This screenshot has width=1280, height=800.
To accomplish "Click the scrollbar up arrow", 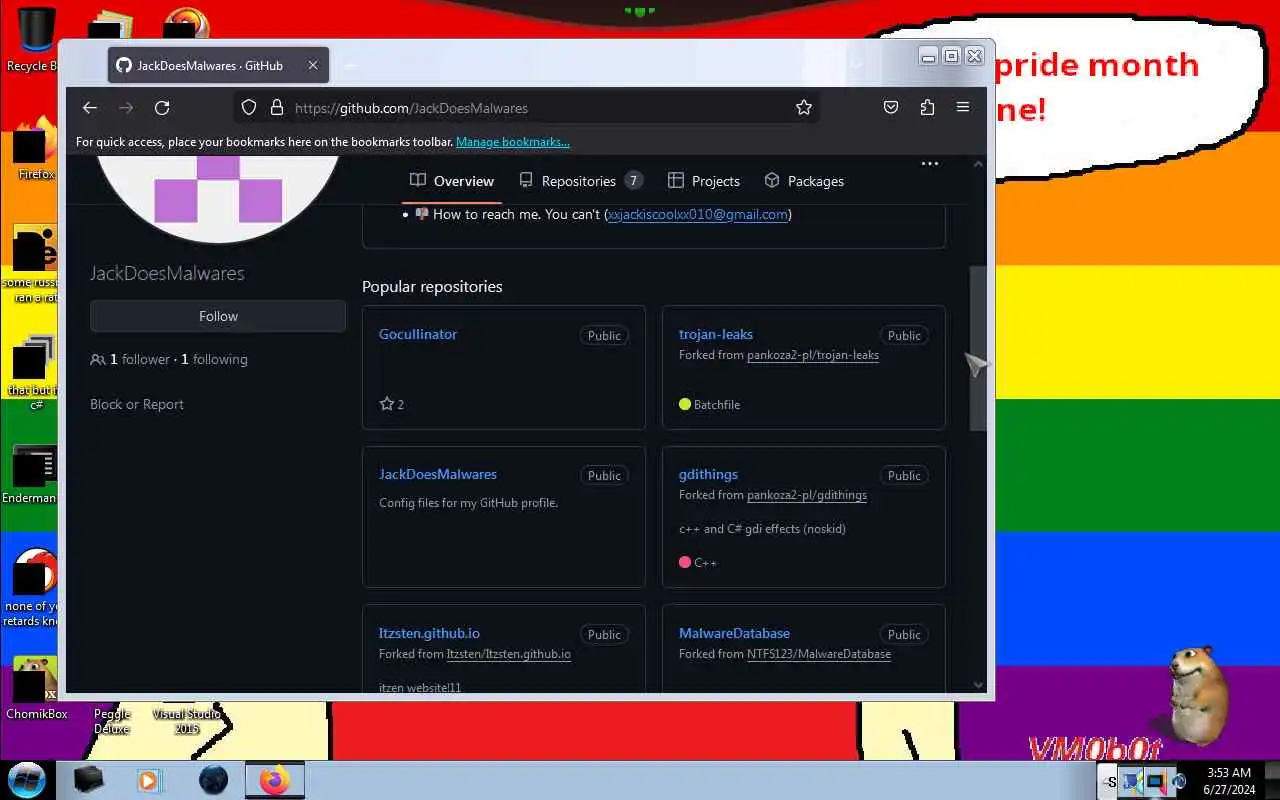I will [x=978, y=164].
